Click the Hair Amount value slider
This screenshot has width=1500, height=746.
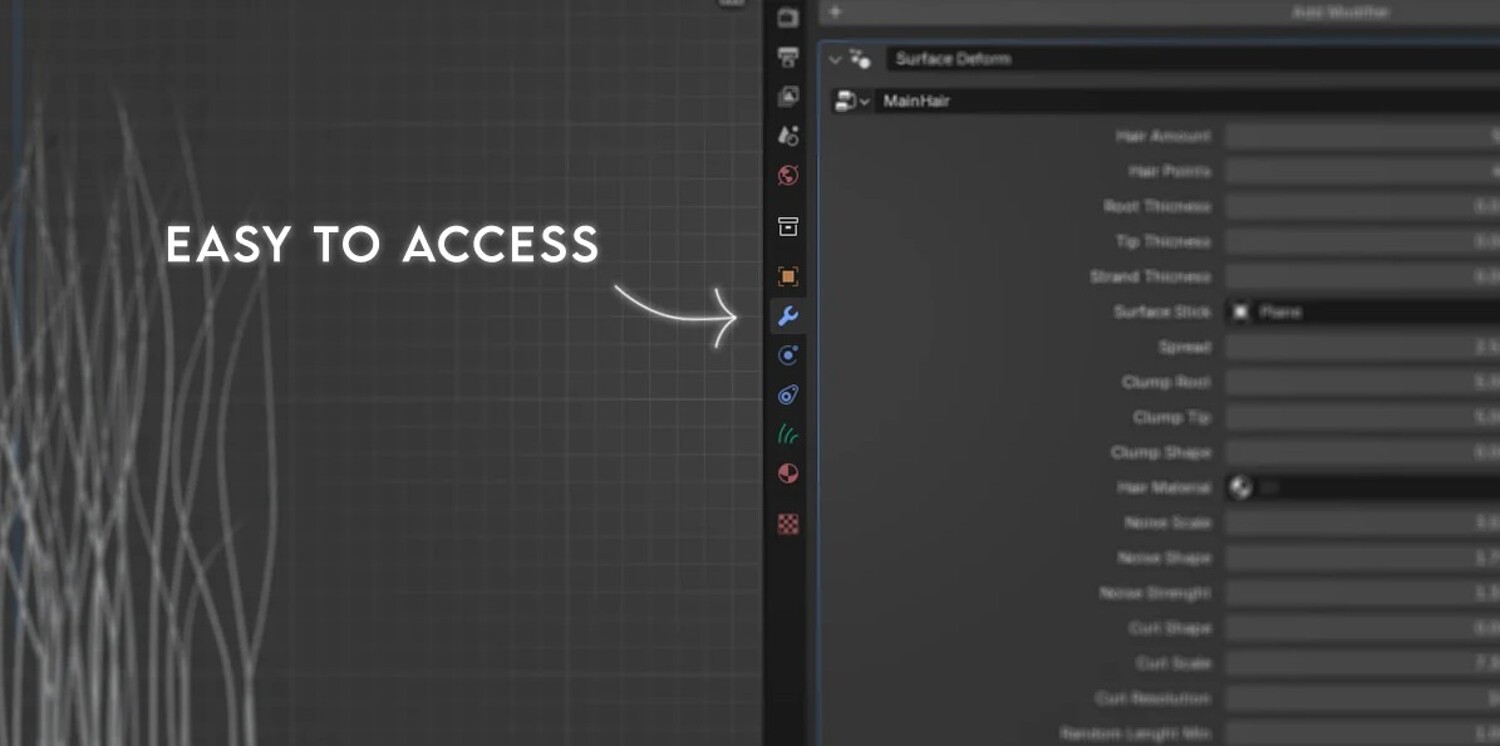[1362, 136]
